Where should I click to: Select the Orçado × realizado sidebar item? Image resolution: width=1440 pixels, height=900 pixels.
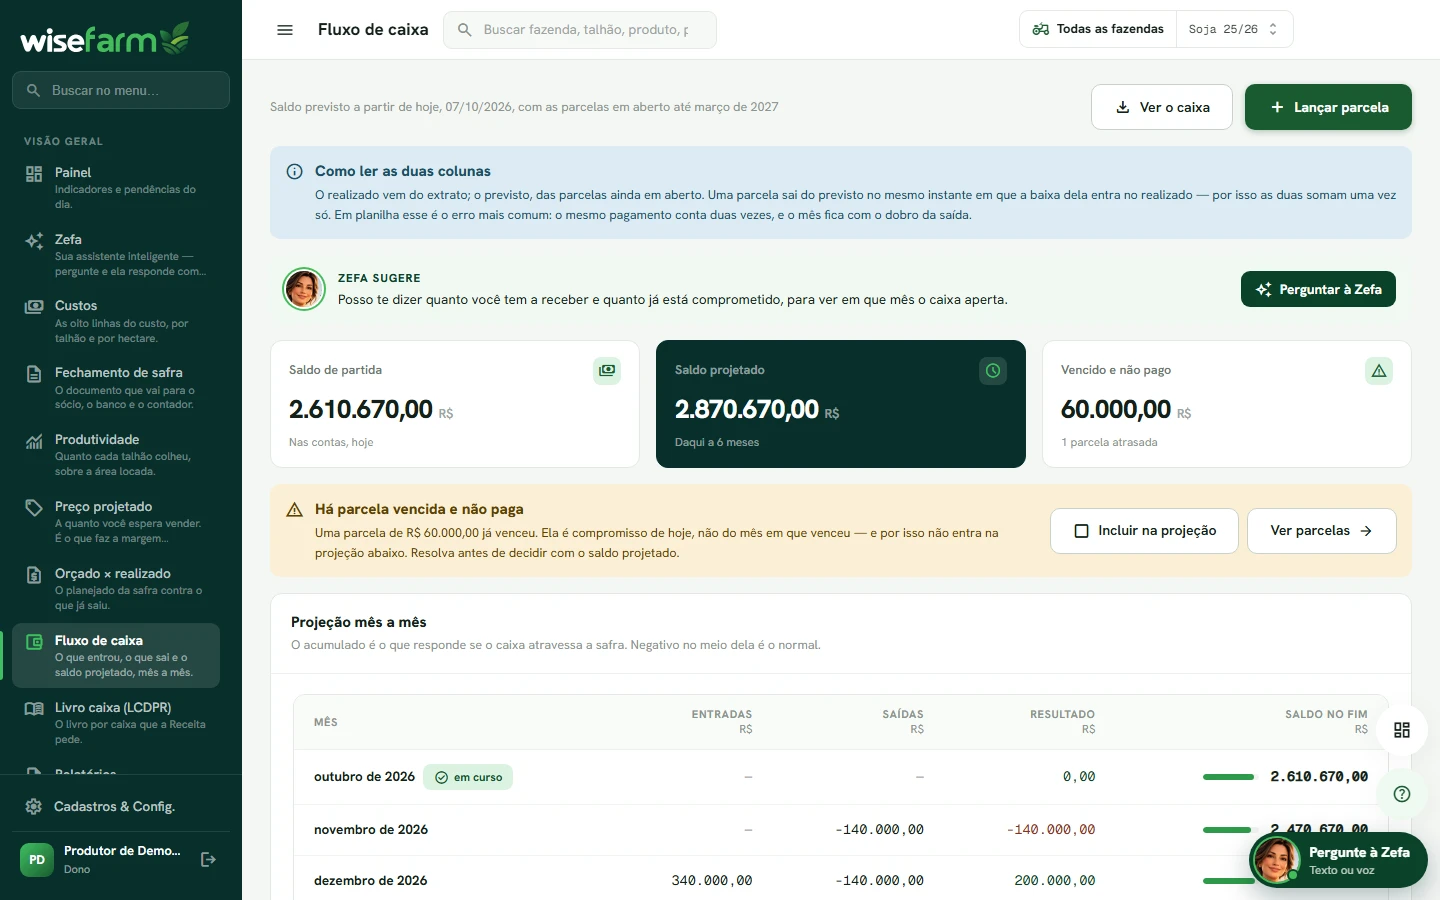click(116, 589)
